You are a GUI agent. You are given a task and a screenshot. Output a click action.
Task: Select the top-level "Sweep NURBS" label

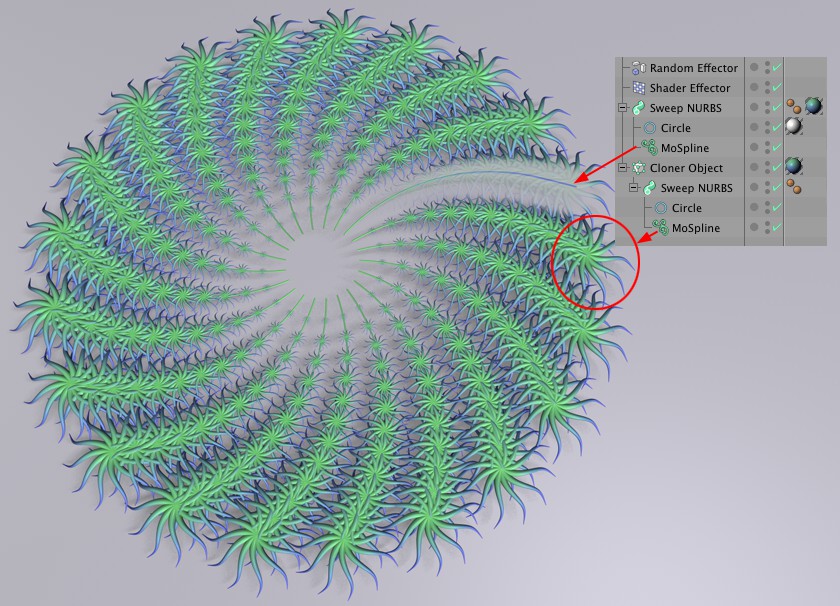coord(686,108)
